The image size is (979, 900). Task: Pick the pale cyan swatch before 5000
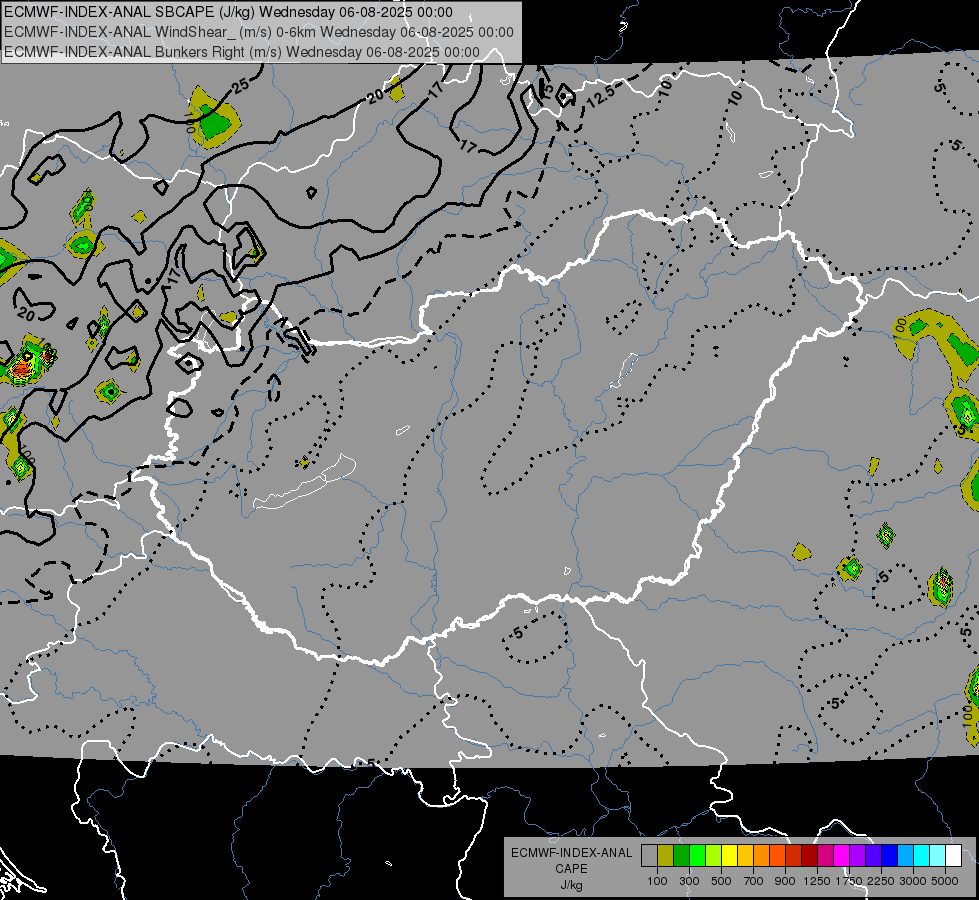coord(938,856)
